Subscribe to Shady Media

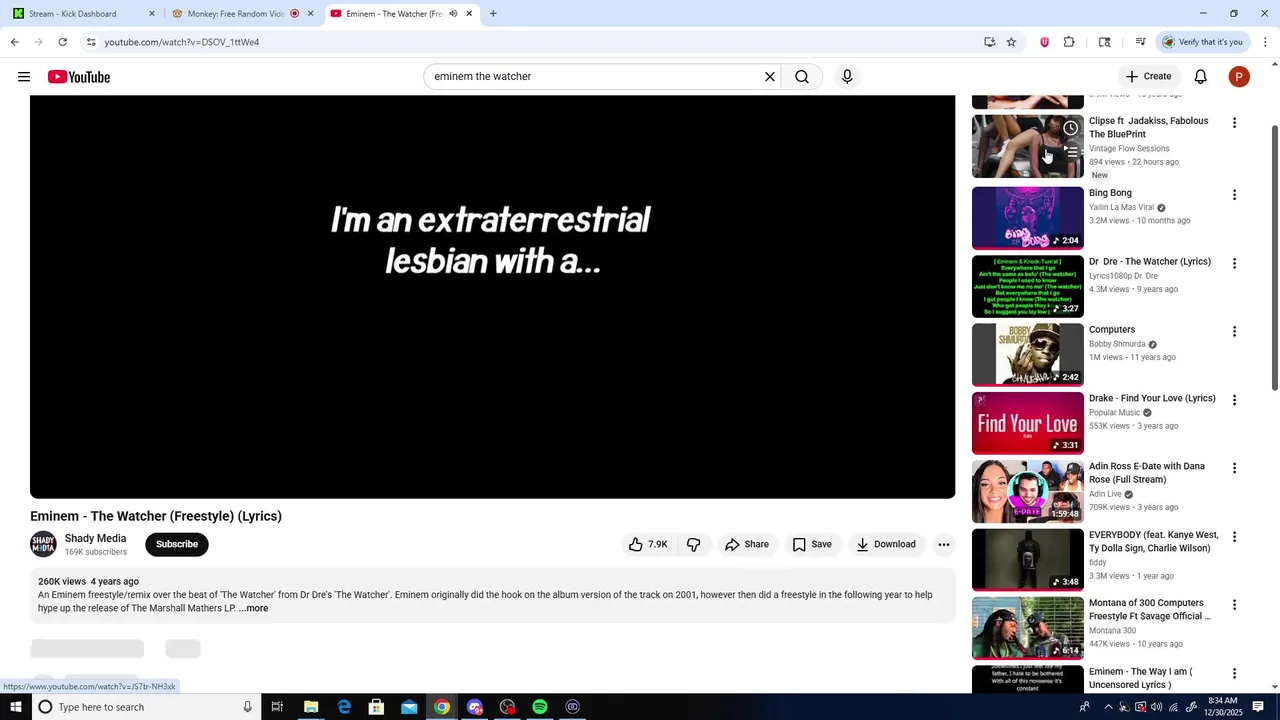pos(177,544)
